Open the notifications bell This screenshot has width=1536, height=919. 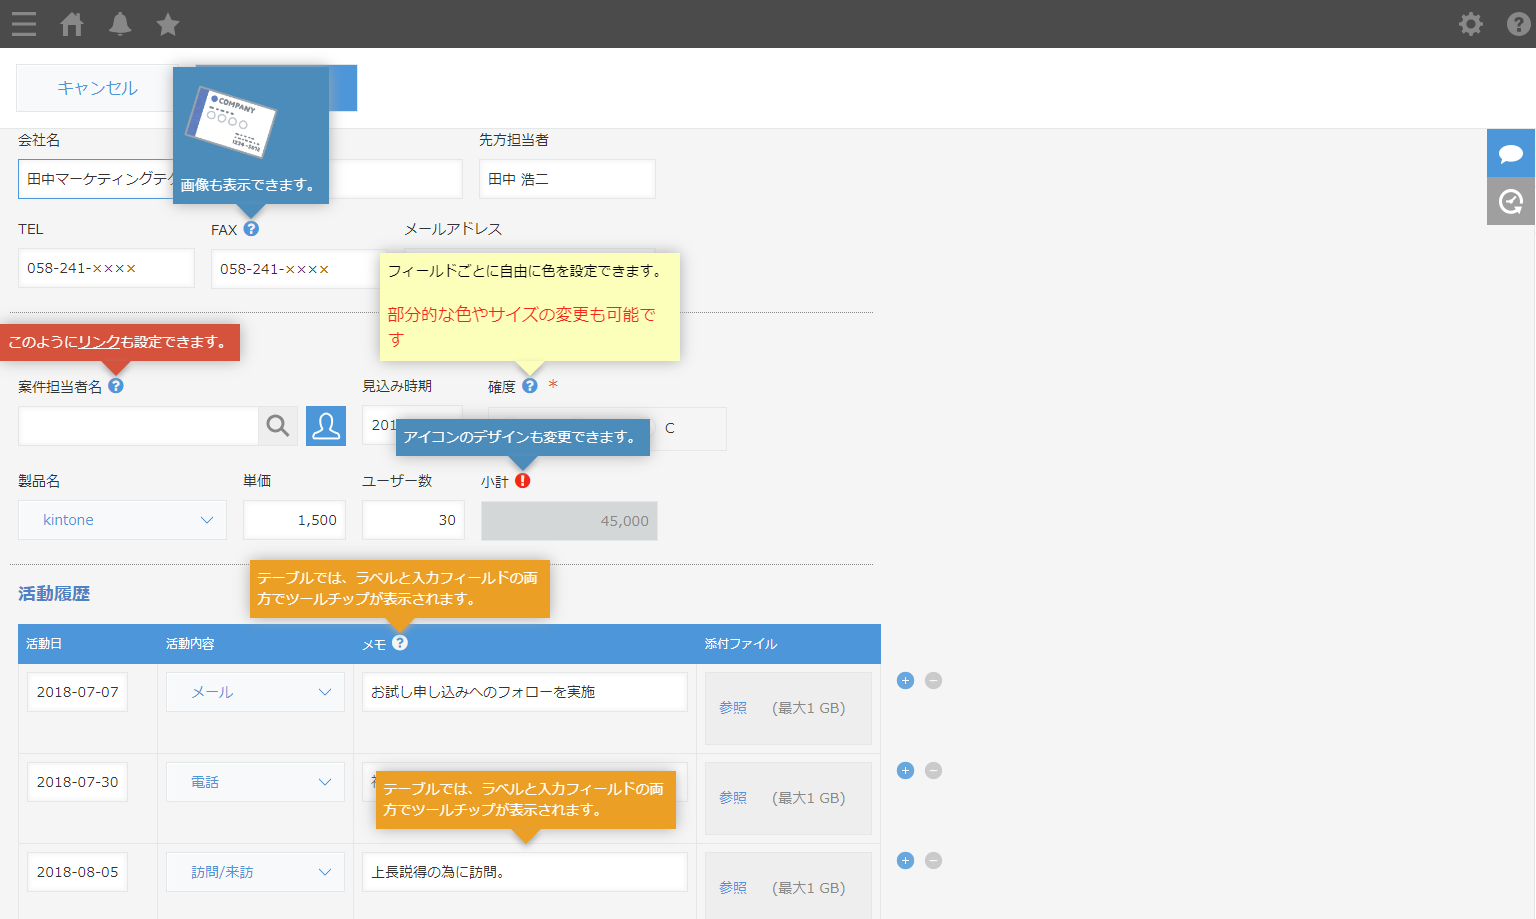coord(120,24)
